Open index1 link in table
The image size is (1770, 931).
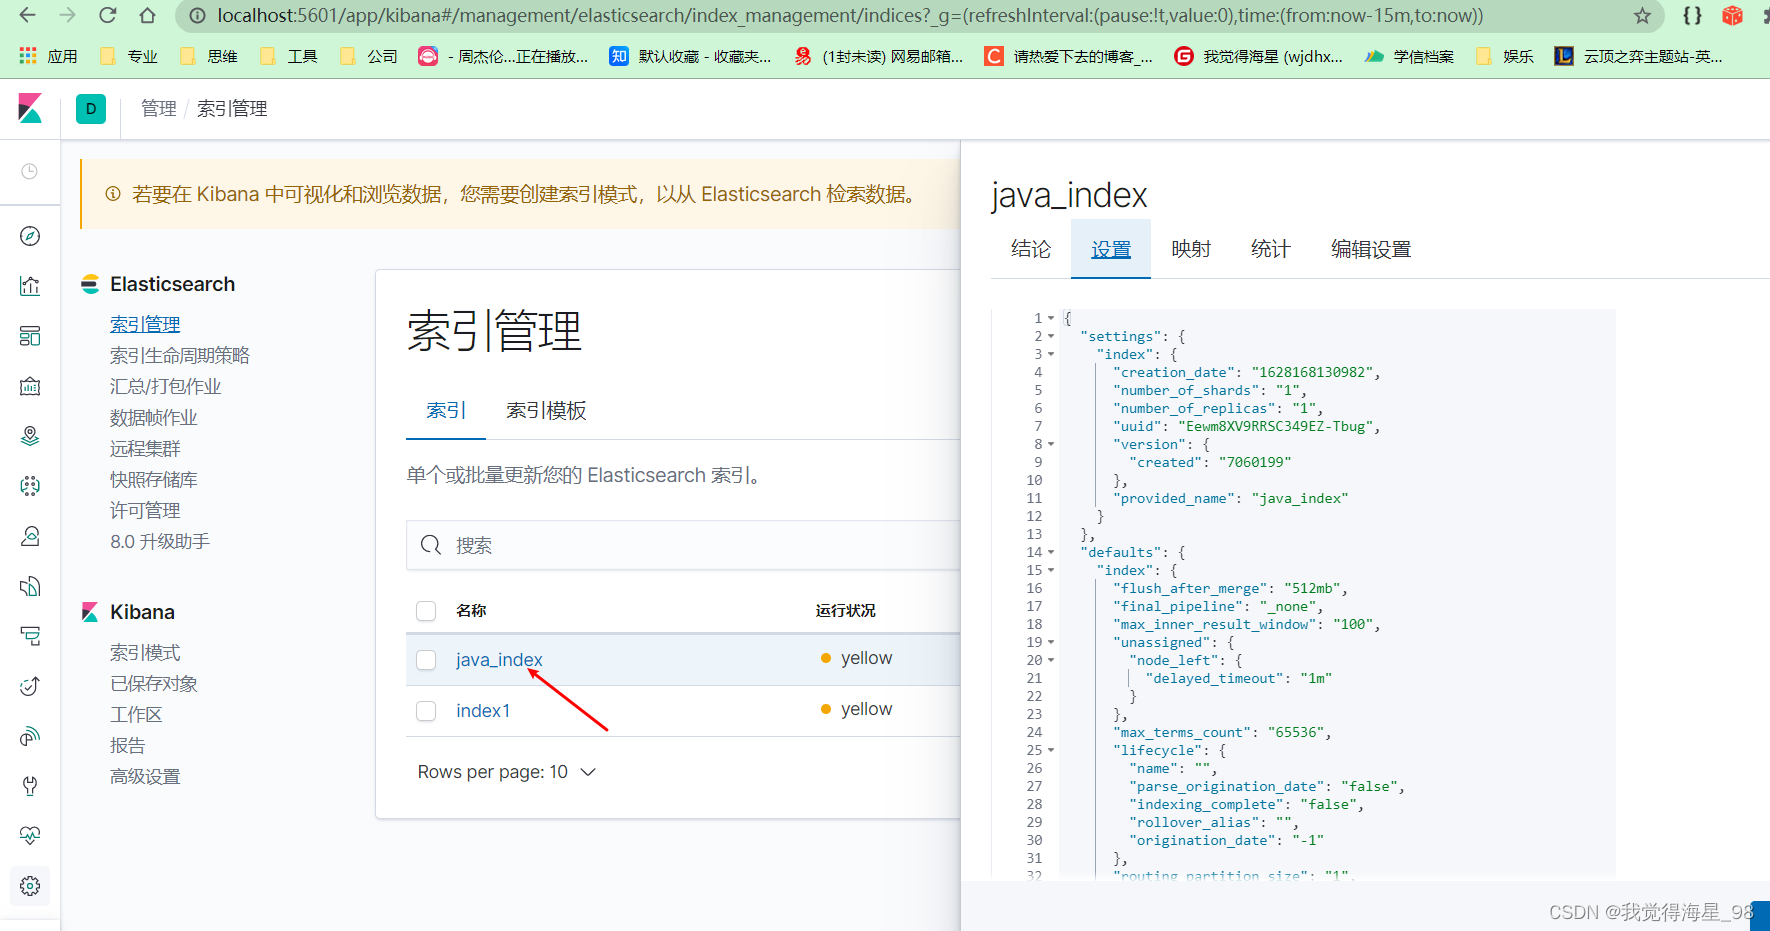(483, 711)
